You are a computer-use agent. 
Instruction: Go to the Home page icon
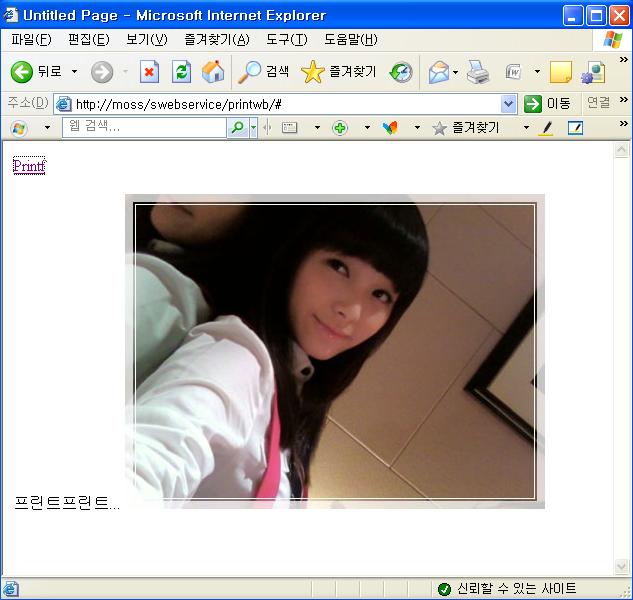click(213, 72)
